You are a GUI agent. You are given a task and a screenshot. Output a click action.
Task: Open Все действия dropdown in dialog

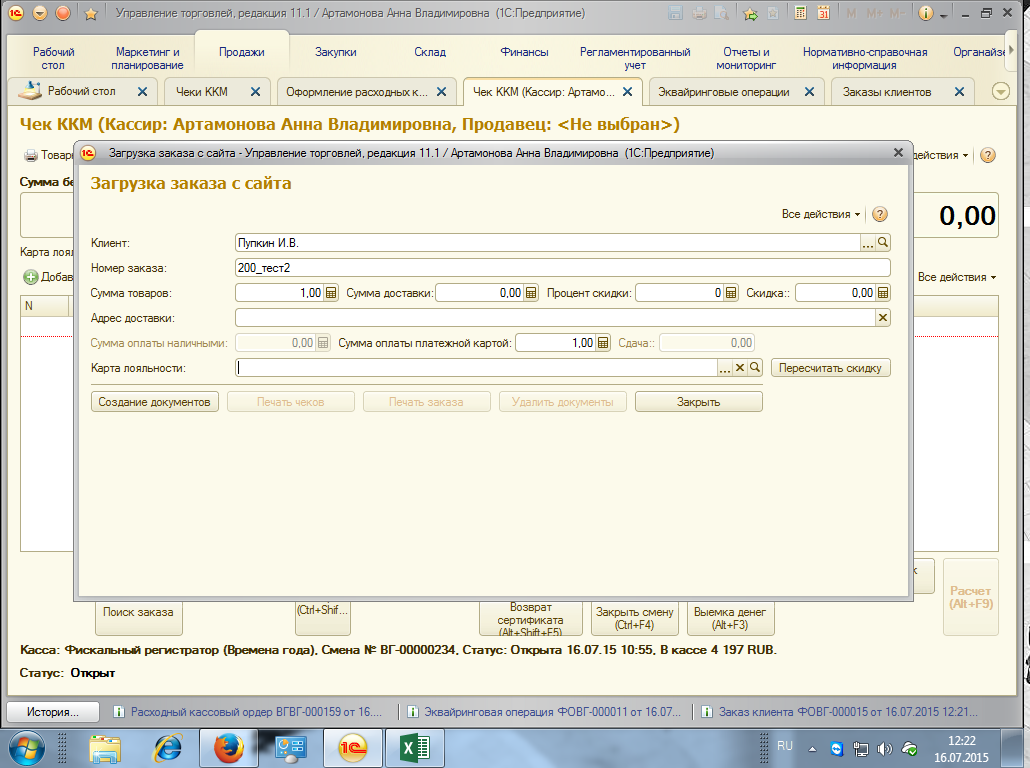click(820, 214)
